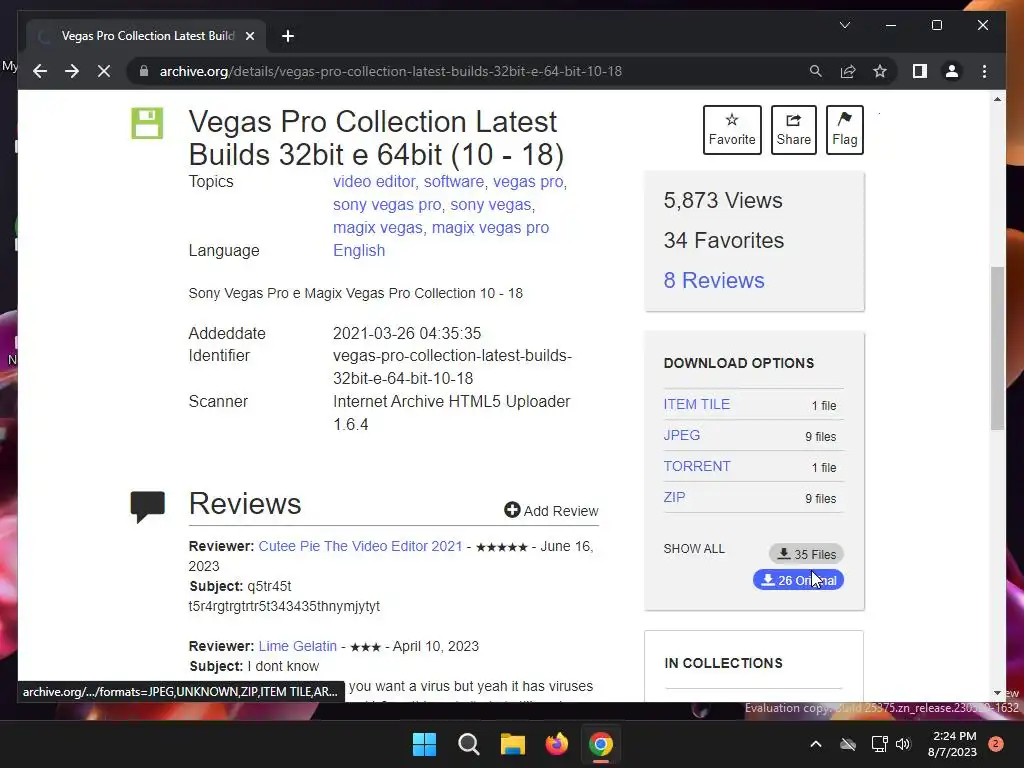The height and width of the screenshot is (768, 1024).
Task: Open the network display tray icon
Action: (x=880, y=744)
